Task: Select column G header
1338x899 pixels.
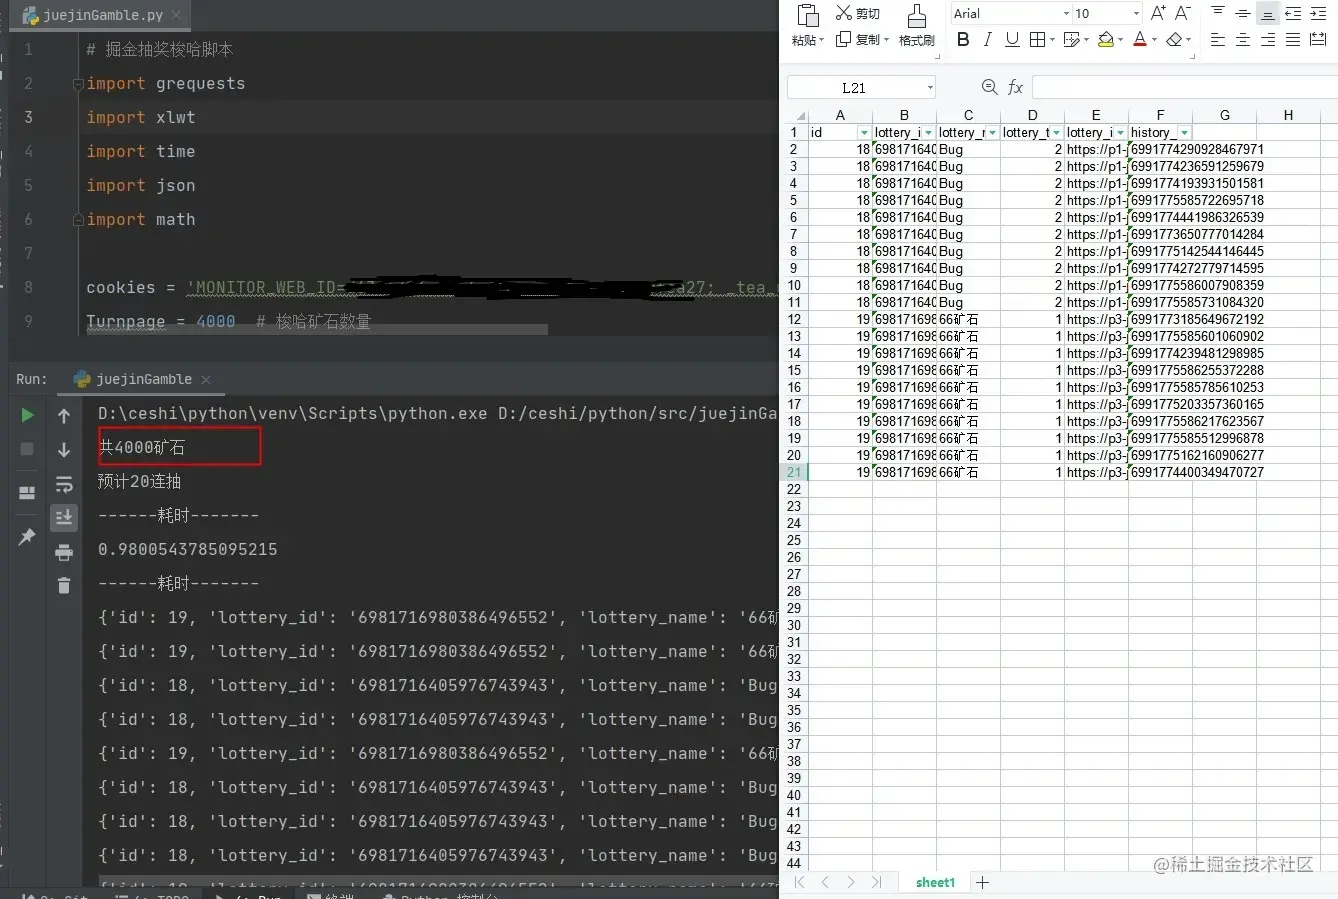Action: point(1224,115)
